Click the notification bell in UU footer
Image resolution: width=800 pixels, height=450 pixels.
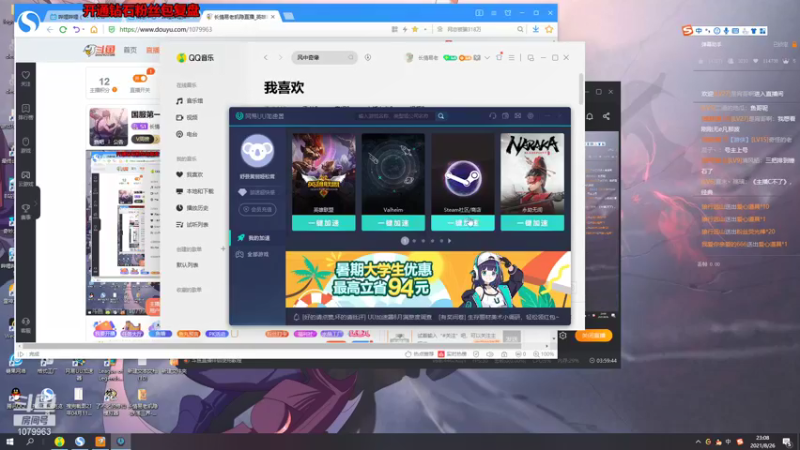pyautogui.click(x=296, y=317)
